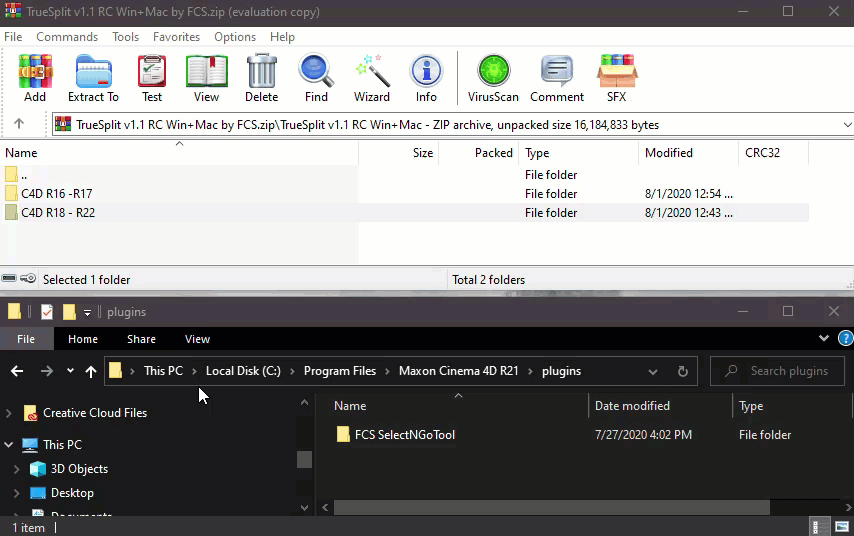Open the WinRAR Help menu
Viewport: 854px width, 536px height.
coord(282,36)
